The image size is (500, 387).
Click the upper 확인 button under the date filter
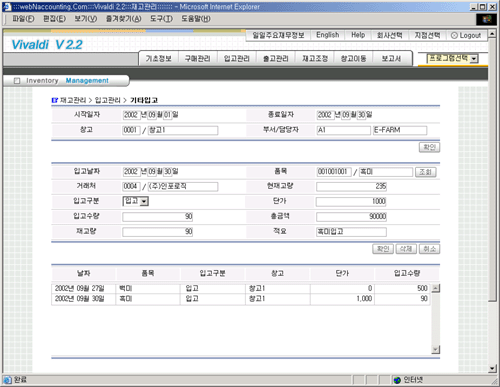pos(429,147)
